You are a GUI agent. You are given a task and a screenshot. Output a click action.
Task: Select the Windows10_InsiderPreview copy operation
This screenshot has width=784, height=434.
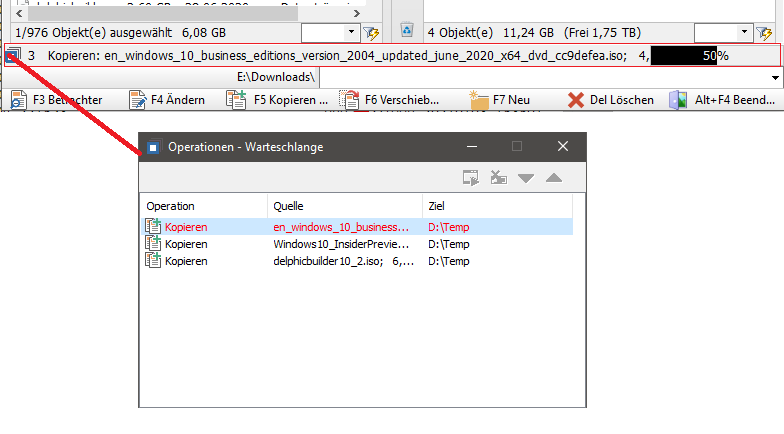click(340, 244)
